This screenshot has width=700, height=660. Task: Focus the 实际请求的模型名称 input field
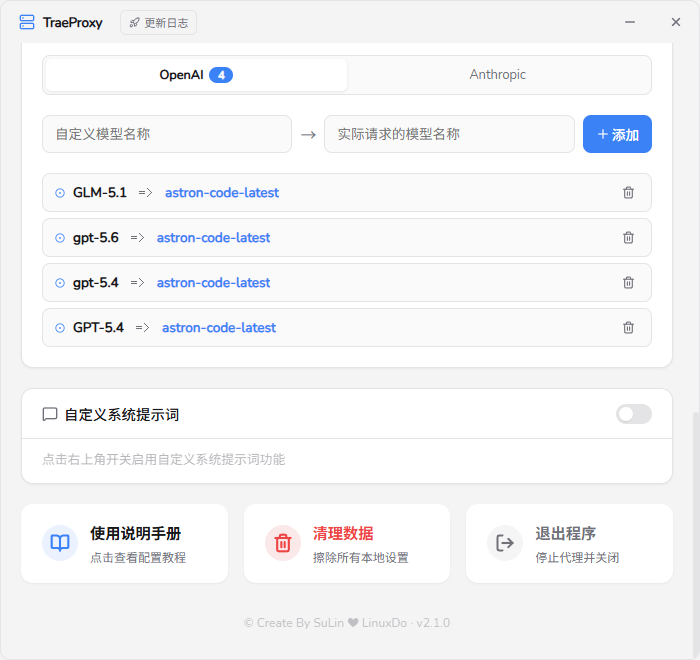tap(449, 134)
